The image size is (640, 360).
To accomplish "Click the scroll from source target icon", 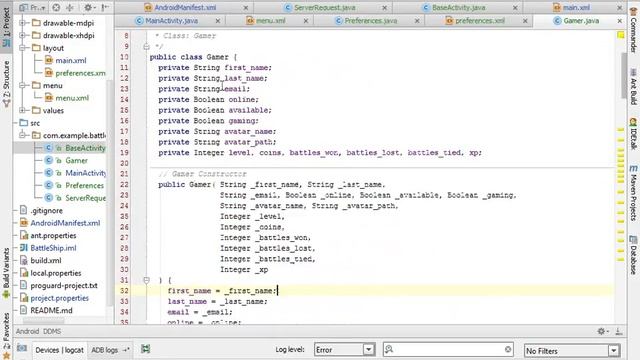I will click(56, 7).
